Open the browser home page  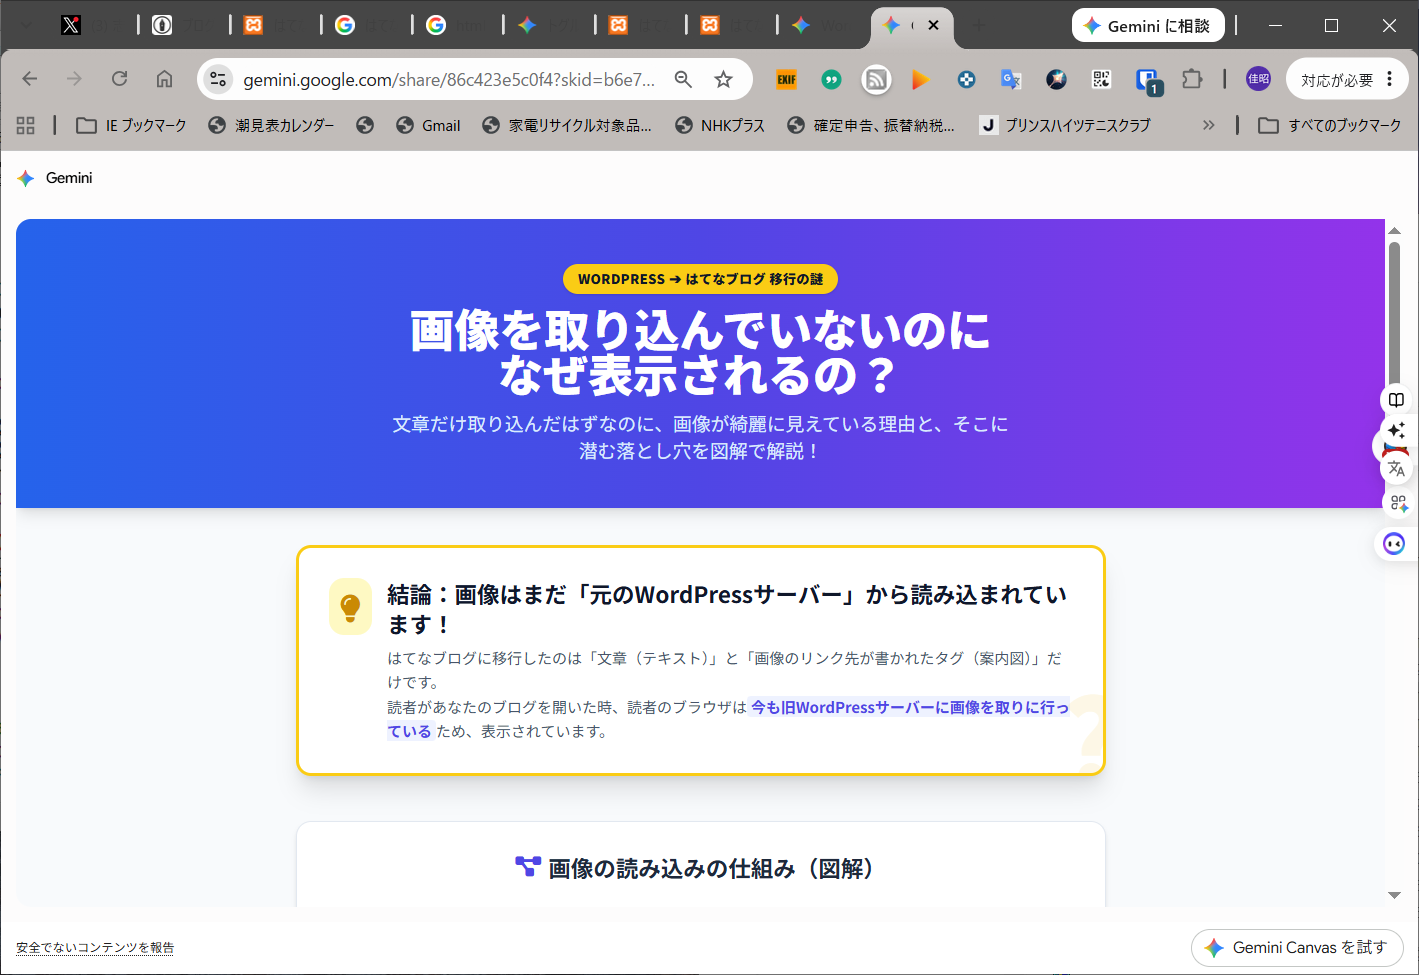coord(164,79)
